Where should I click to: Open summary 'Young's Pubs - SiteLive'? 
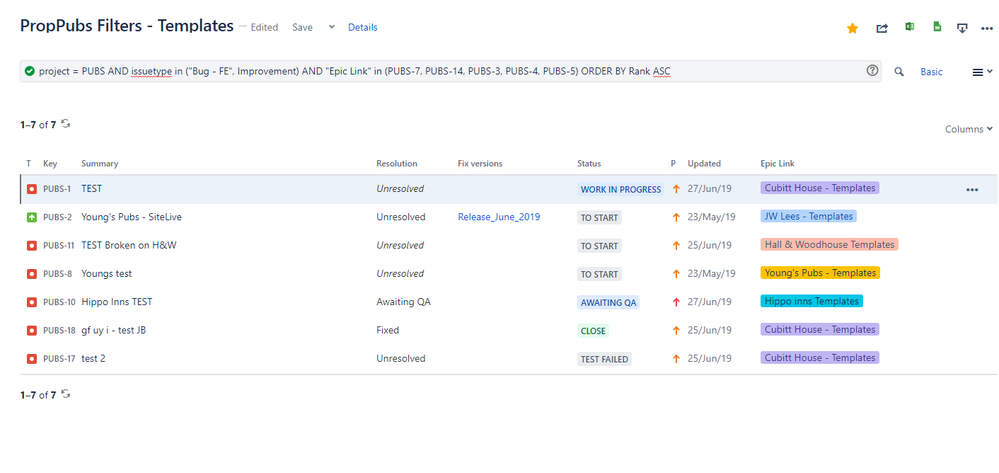click(131, 217)
